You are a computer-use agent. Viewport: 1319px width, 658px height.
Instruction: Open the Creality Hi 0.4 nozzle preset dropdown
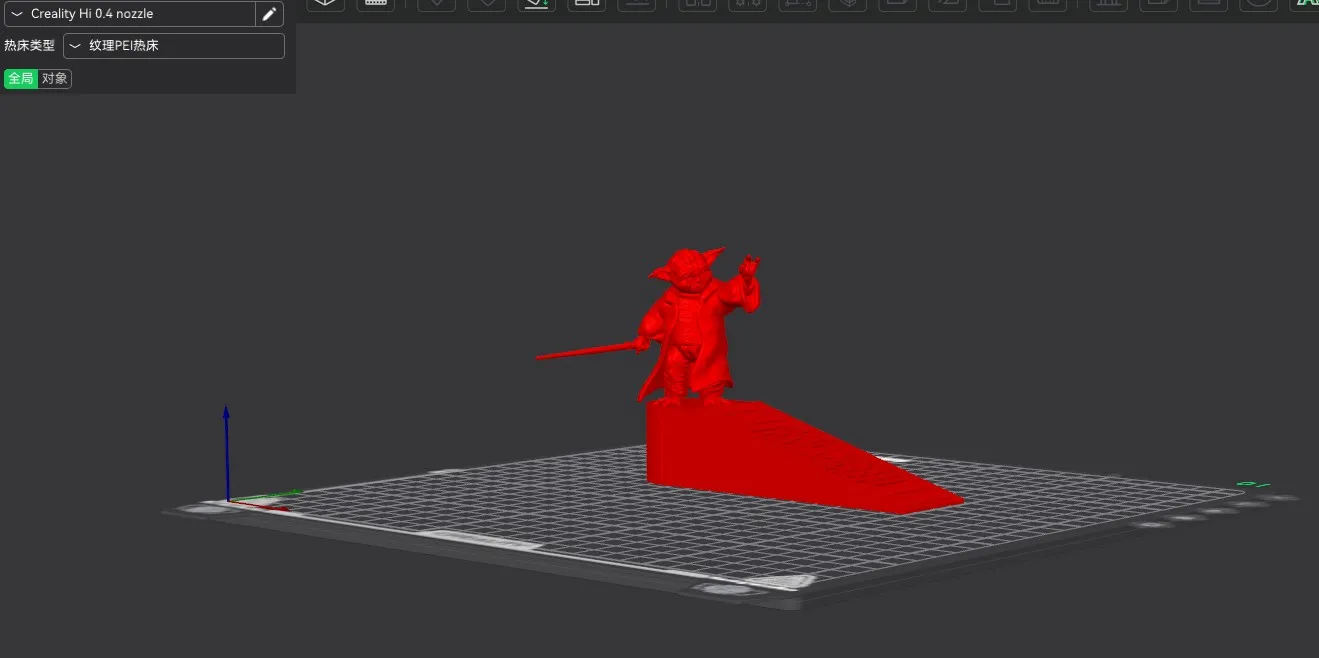[x=130, y=14]
